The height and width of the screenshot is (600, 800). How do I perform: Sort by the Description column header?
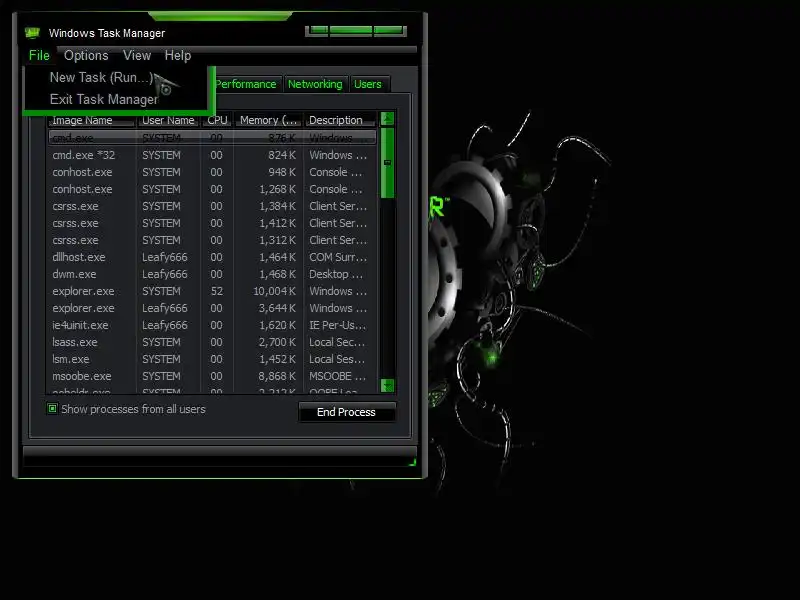pos(341,120)
